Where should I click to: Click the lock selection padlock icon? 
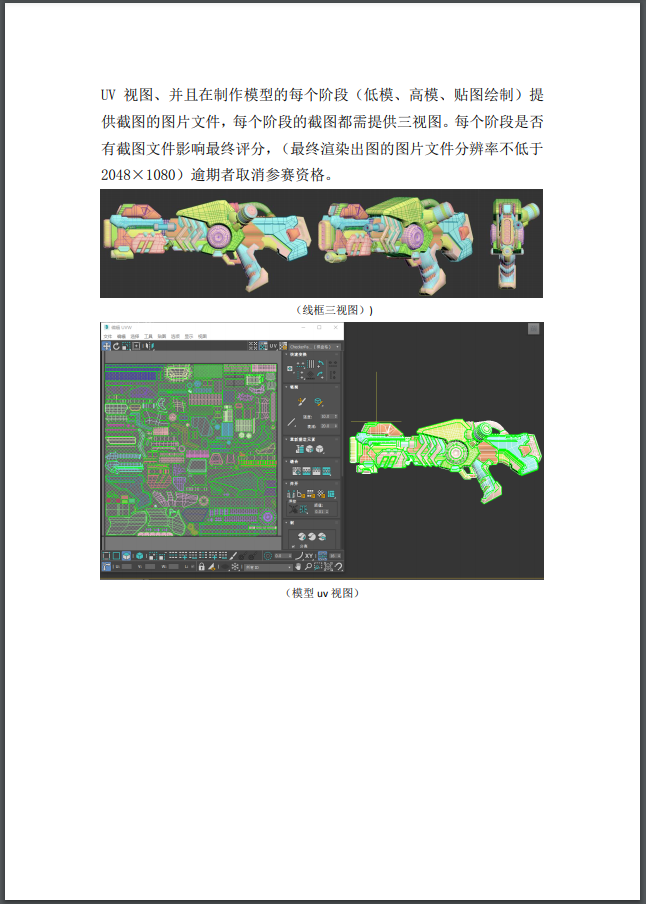201,567
